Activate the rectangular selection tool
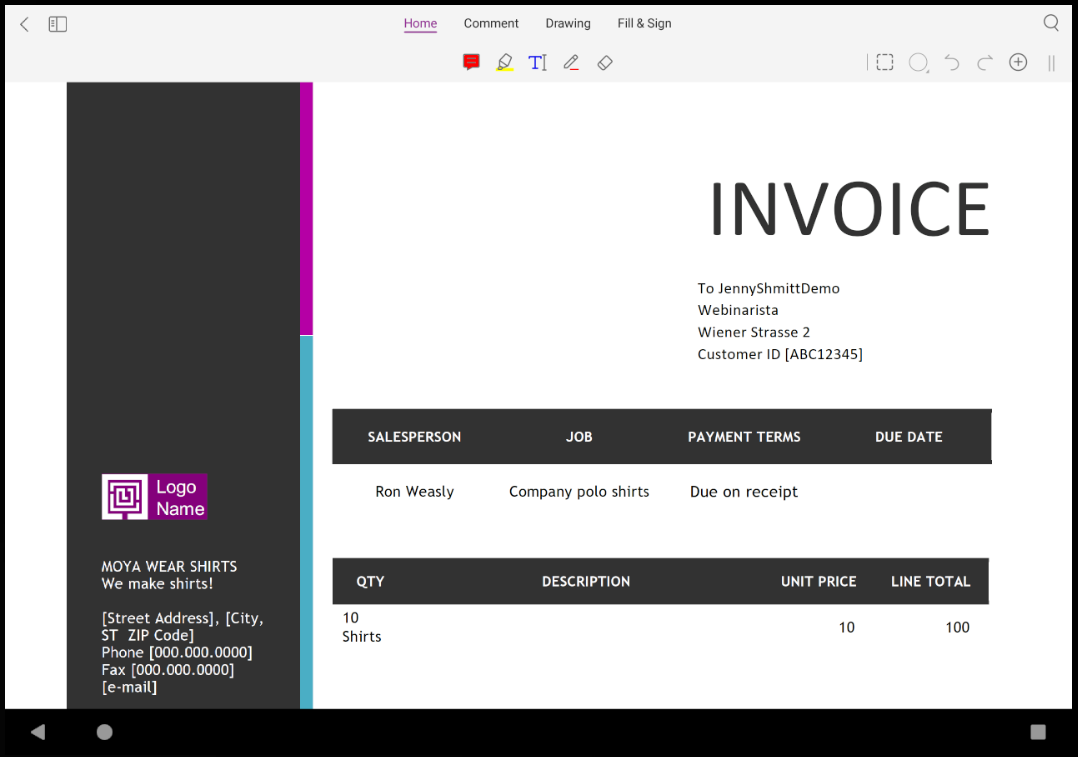The width and height of the screenshot is (1078, 757). tap(885, 63)
